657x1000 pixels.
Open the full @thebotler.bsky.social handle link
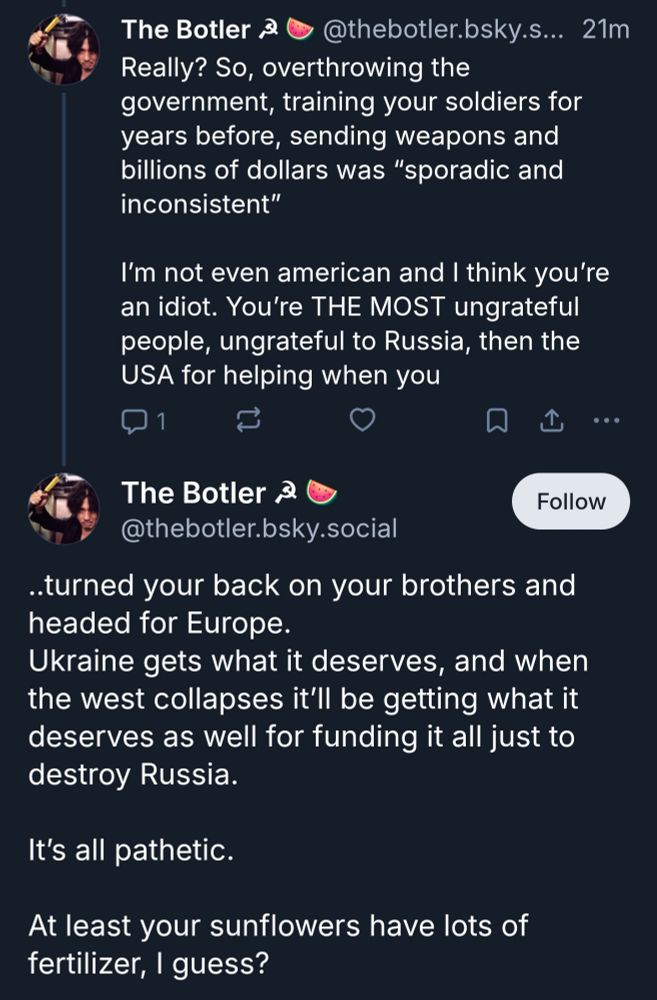tap(258, 528)
